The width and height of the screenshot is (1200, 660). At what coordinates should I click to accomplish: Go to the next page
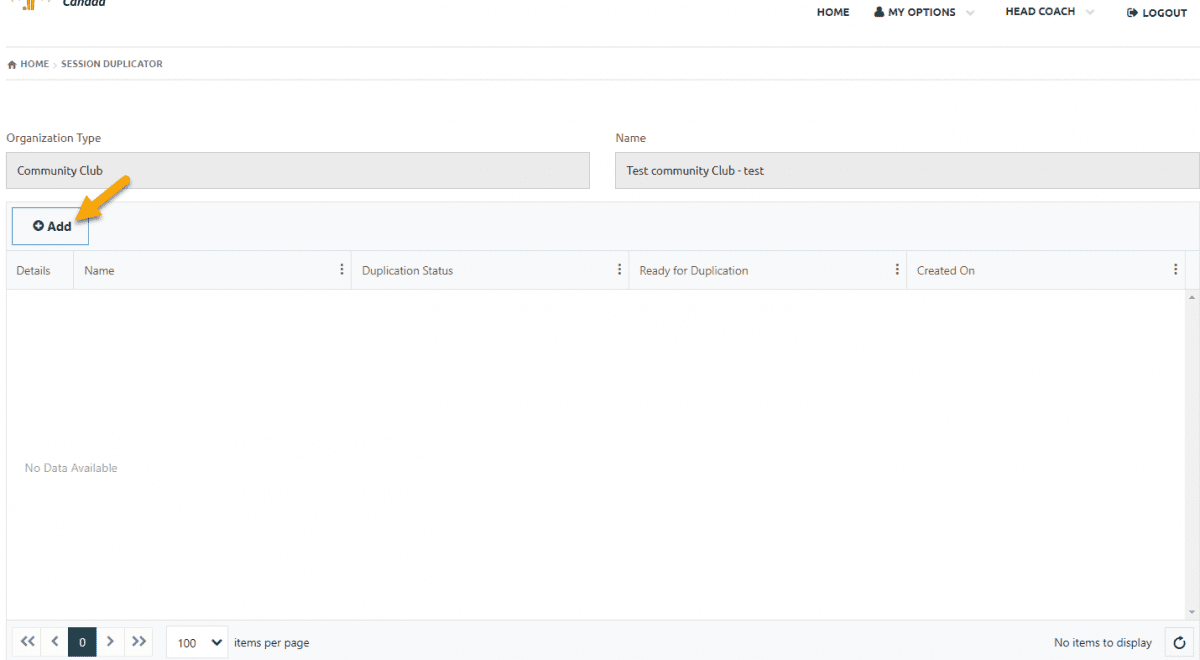pyautogui.click(x=111, y=642)
